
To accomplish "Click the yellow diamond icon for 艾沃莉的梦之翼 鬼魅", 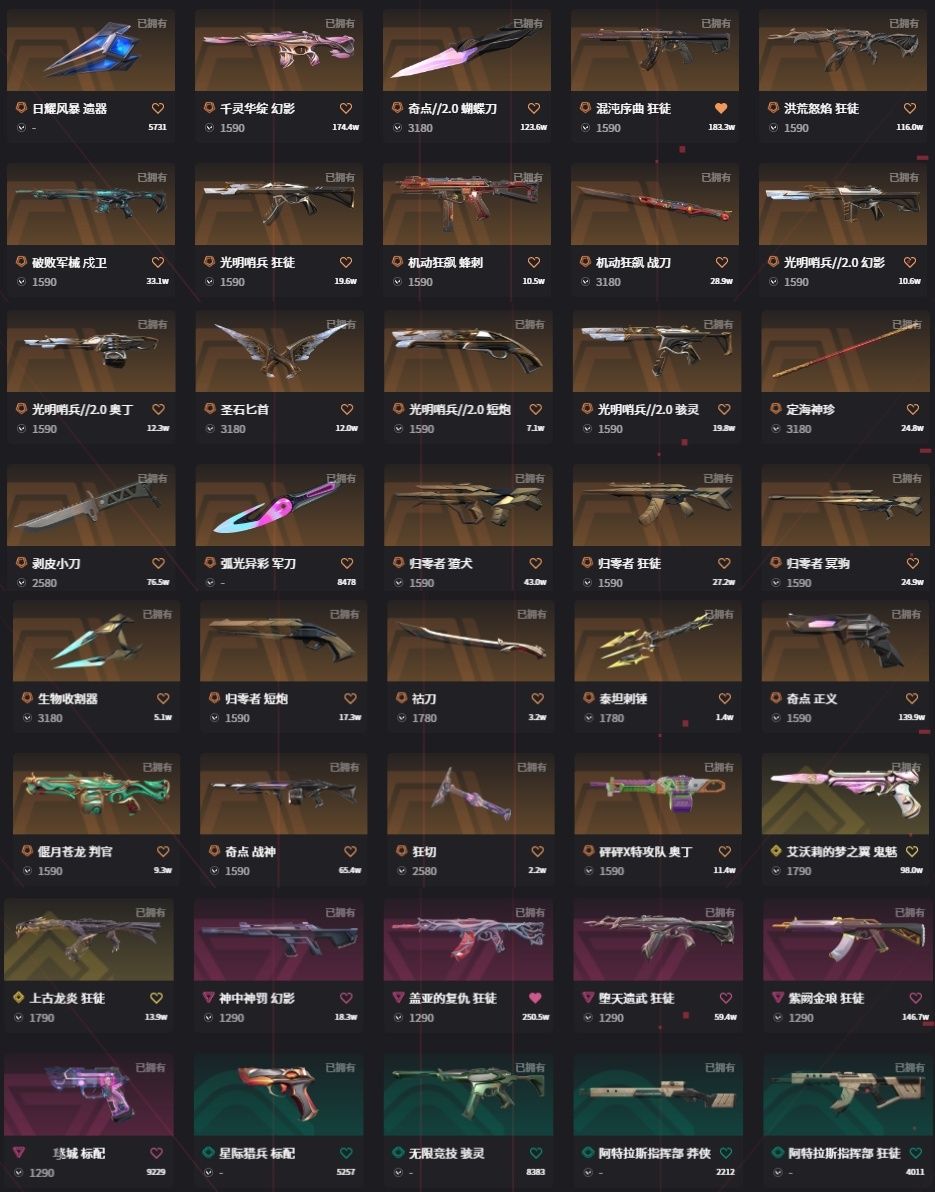I will 776,851.
